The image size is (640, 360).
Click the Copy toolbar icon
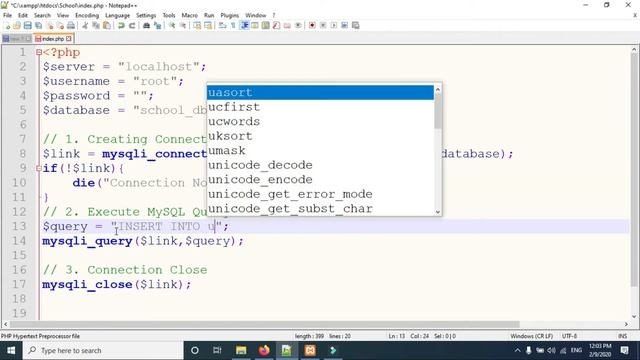coord(96,26)
